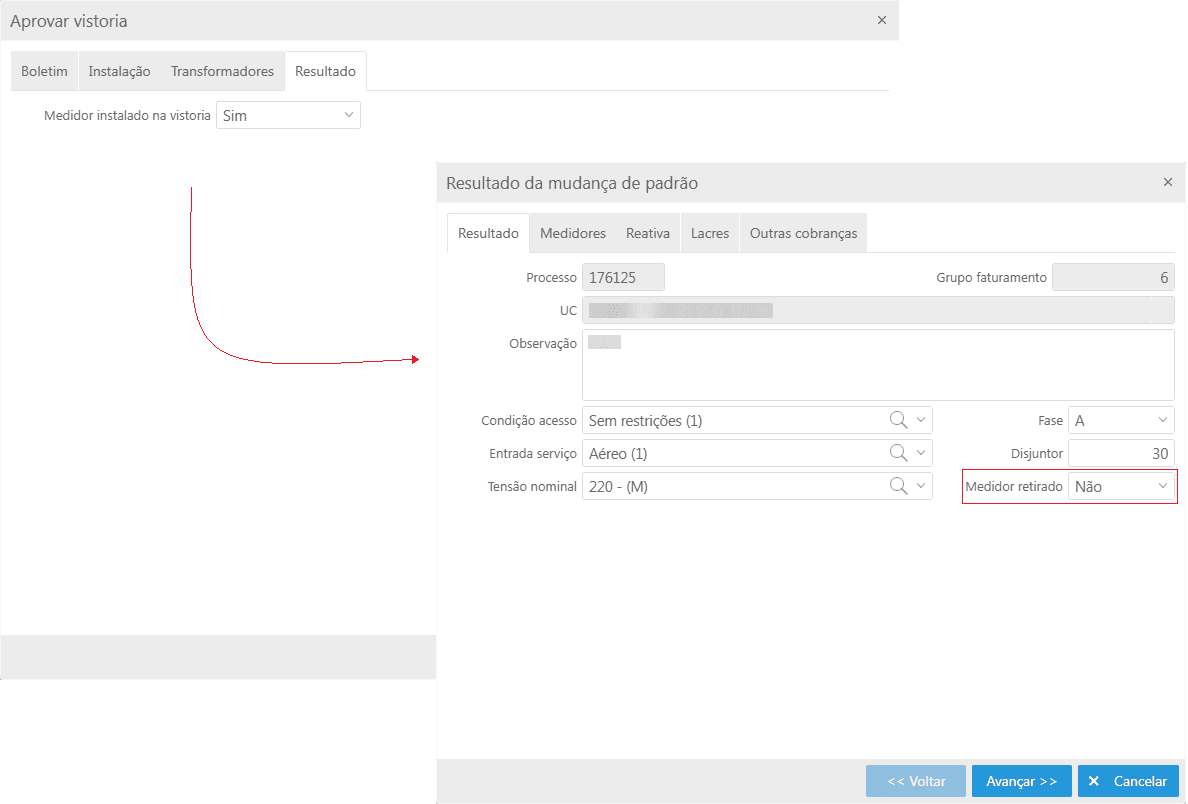Switch to the Medidores tab
This screenshot has height=804, width=1188.
pyautogui.click(x=573, y=233)
